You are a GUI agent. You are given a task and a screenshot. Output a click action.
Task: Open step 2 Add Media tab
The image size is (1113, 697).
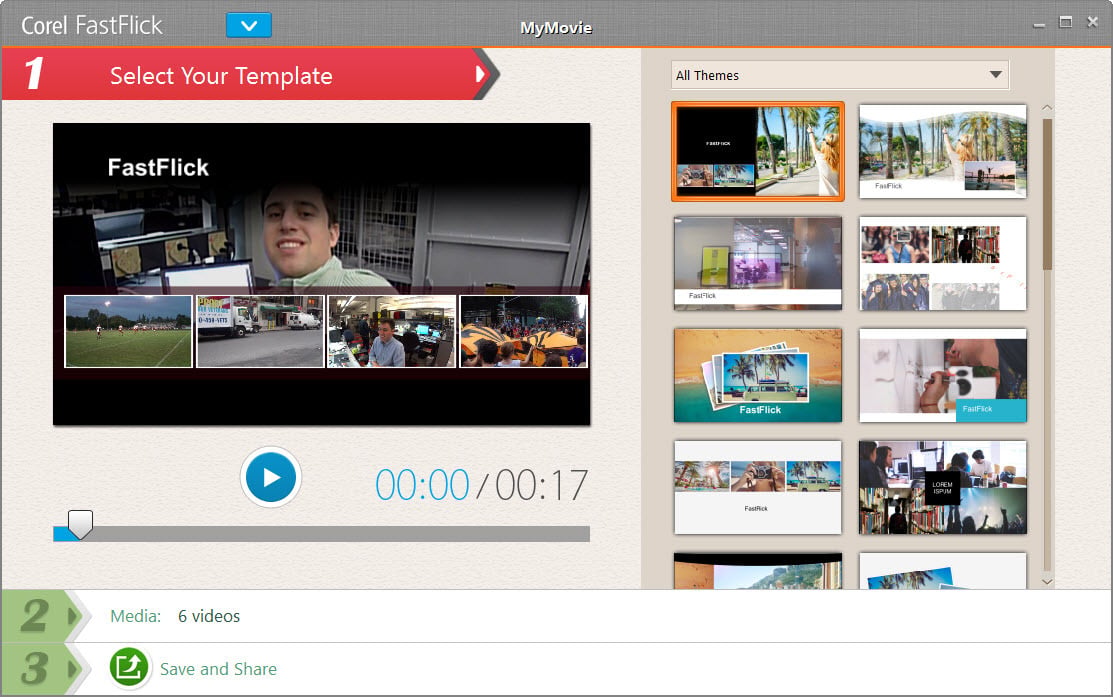[x=44, y=615]
